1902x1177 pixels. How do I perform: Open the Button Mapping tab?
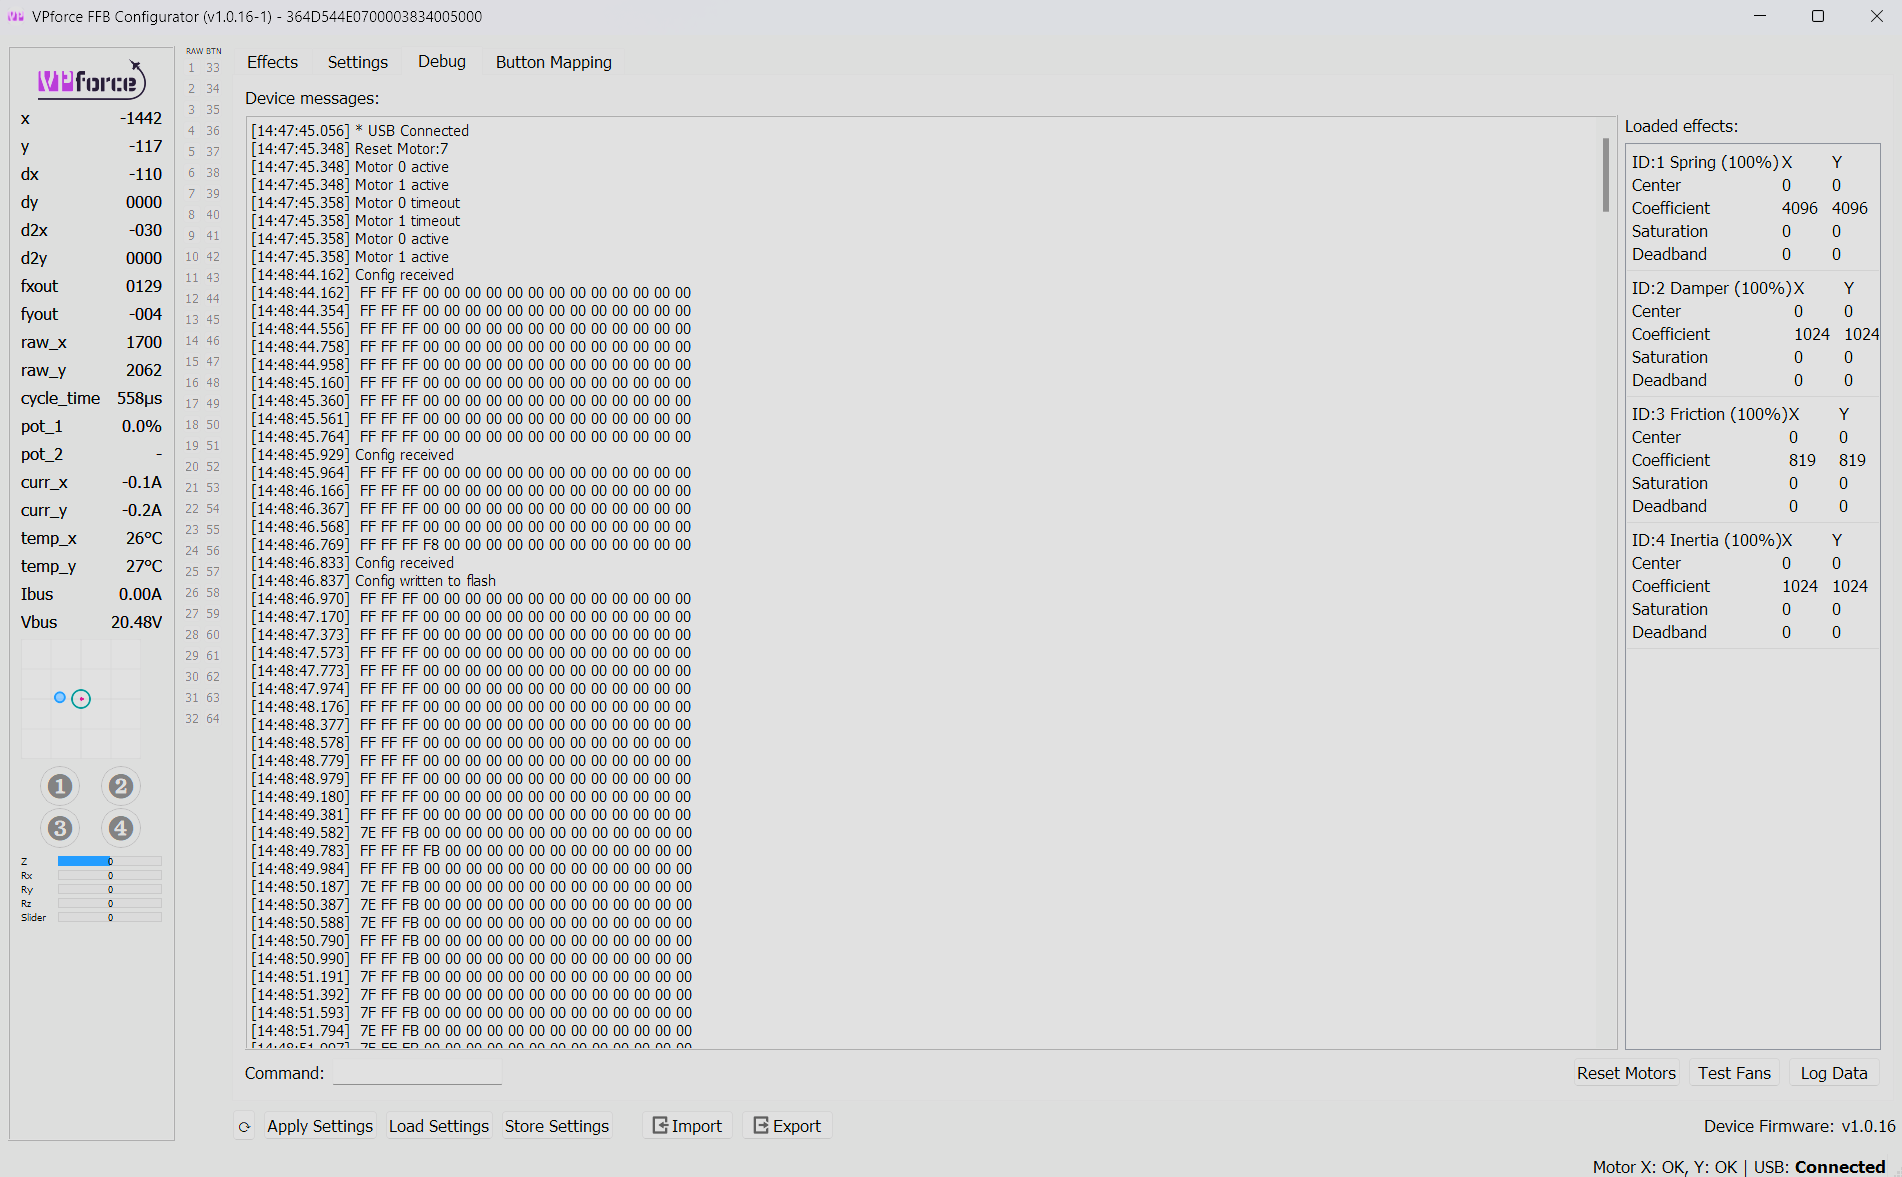point(553,61)
